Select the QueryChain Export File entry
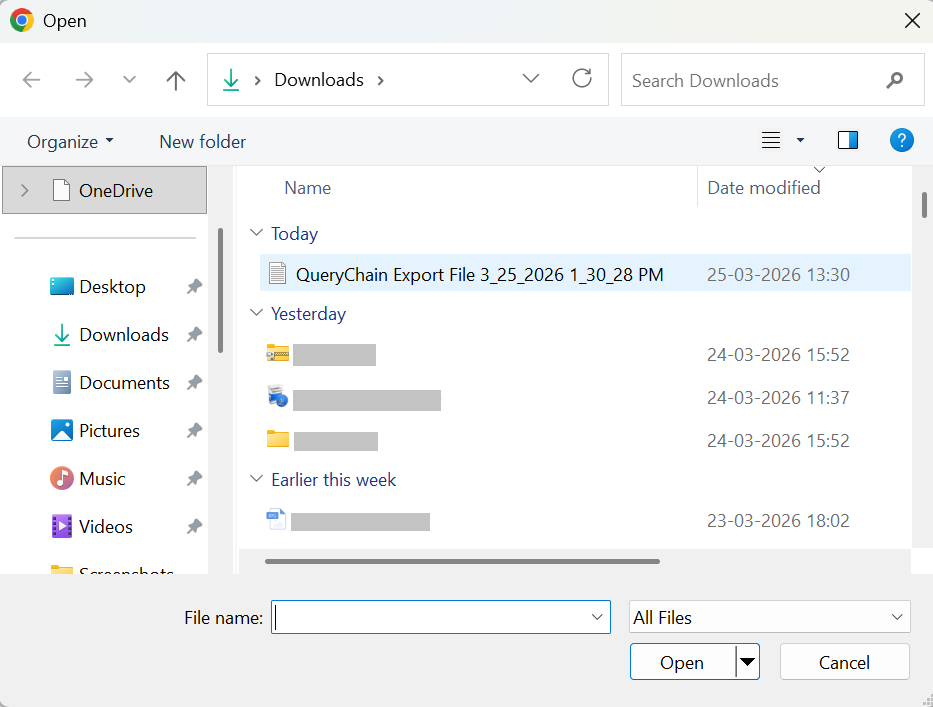The image size is (933, 707). [585, 274]
